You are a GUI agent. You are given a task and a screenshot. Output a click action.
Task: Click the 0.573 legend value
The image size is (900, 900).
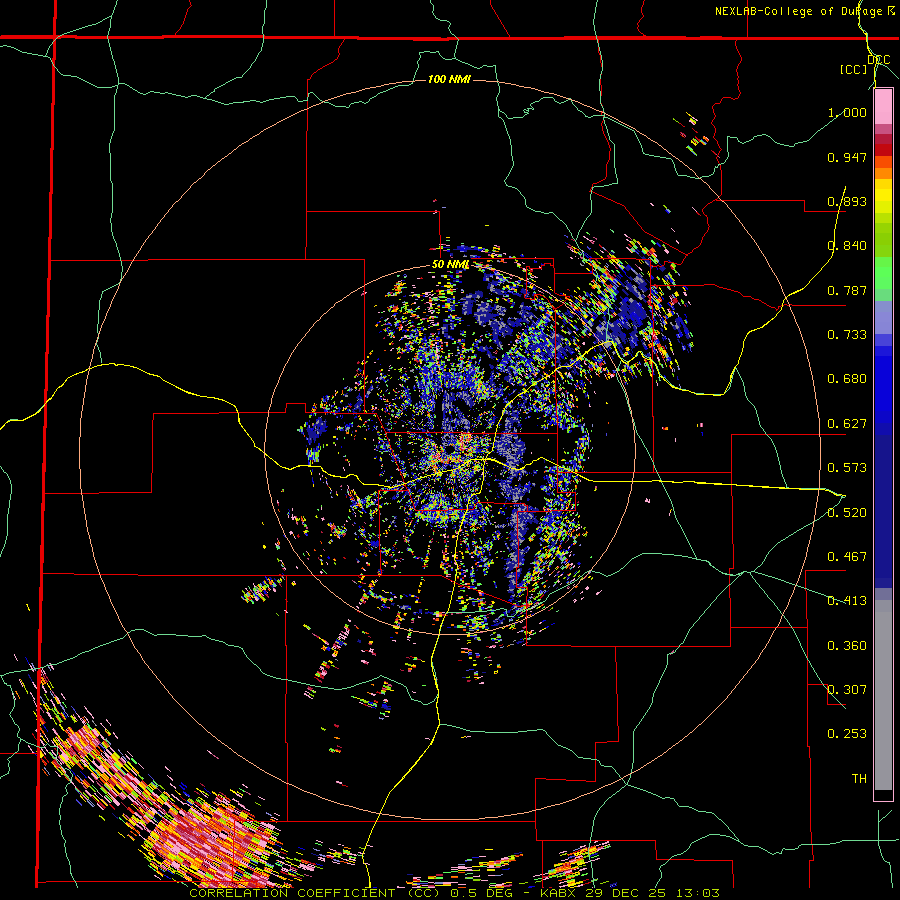(x=847, y=467)
